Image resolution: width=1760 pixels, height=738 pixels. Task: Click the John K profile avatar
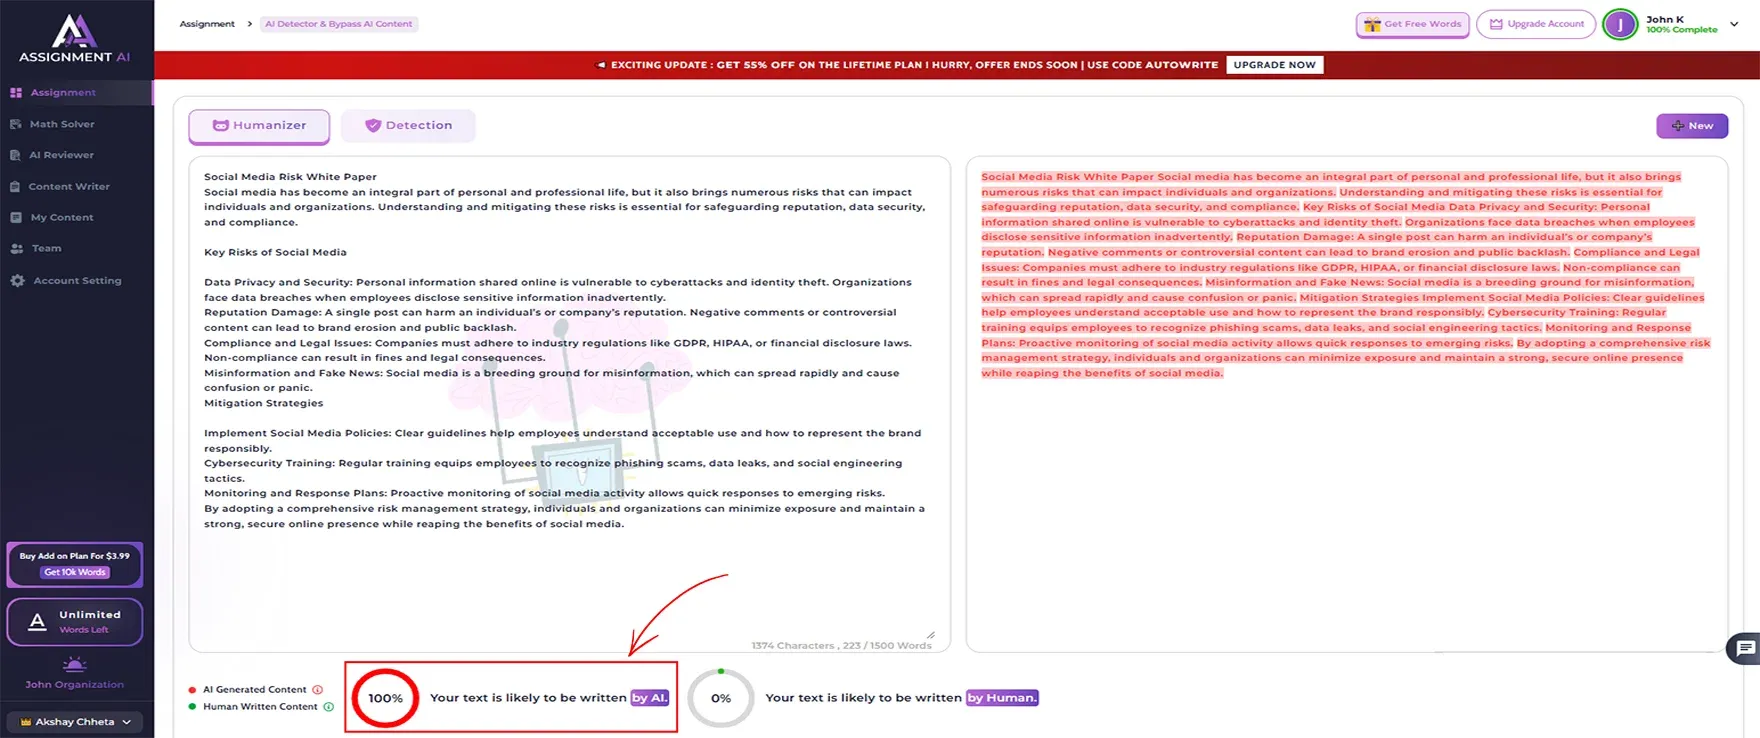pyautogui.click(x=1620, y=24)
